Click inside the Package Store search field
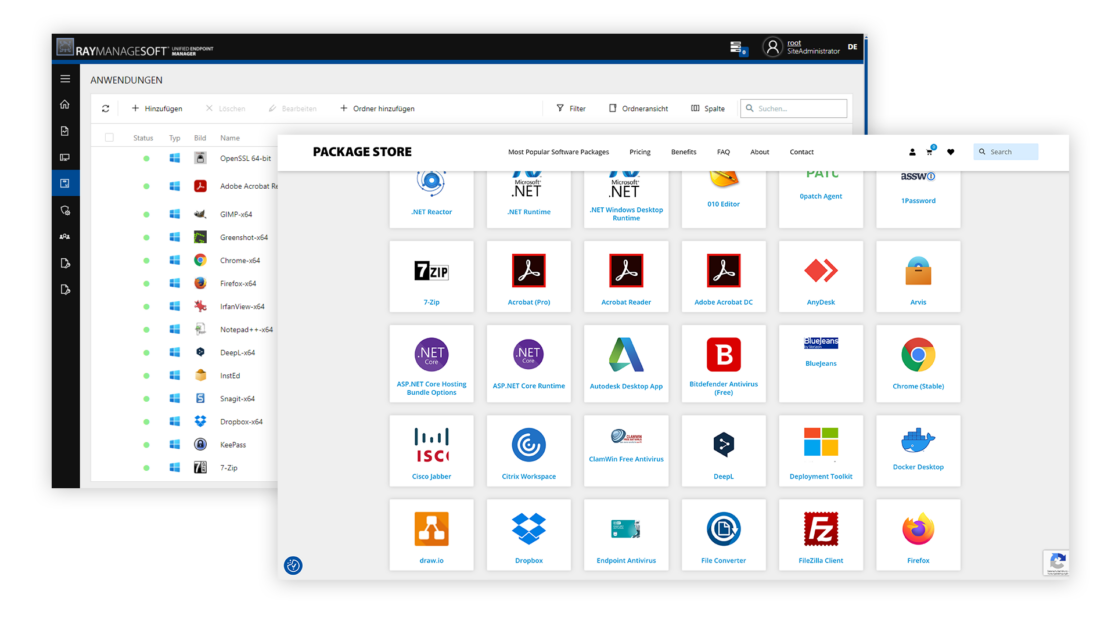1115x627 pixels. (x=1010, y=151)
